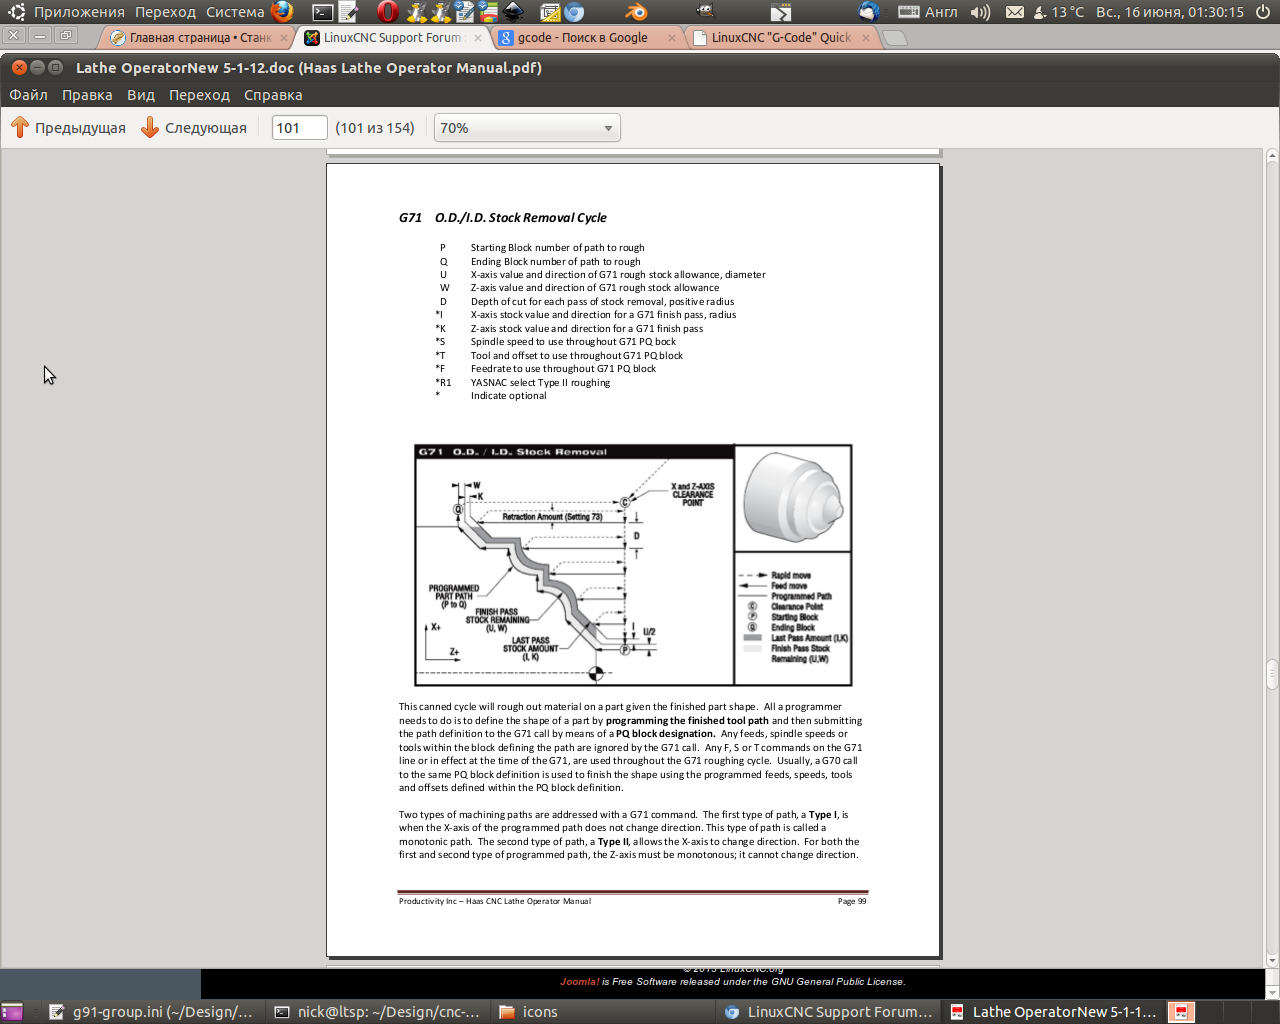
Task: Open a new browser tab in the background browser
Action: pos(895,38)
